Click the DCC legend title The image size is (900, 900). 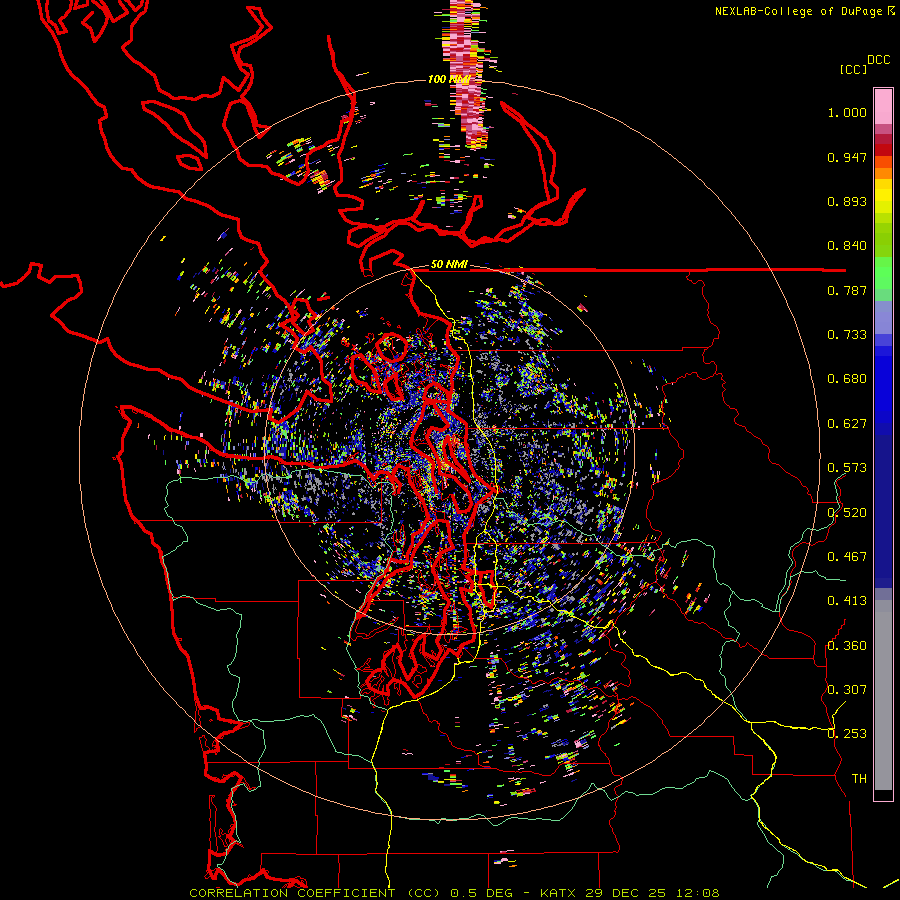coord(879,60)
